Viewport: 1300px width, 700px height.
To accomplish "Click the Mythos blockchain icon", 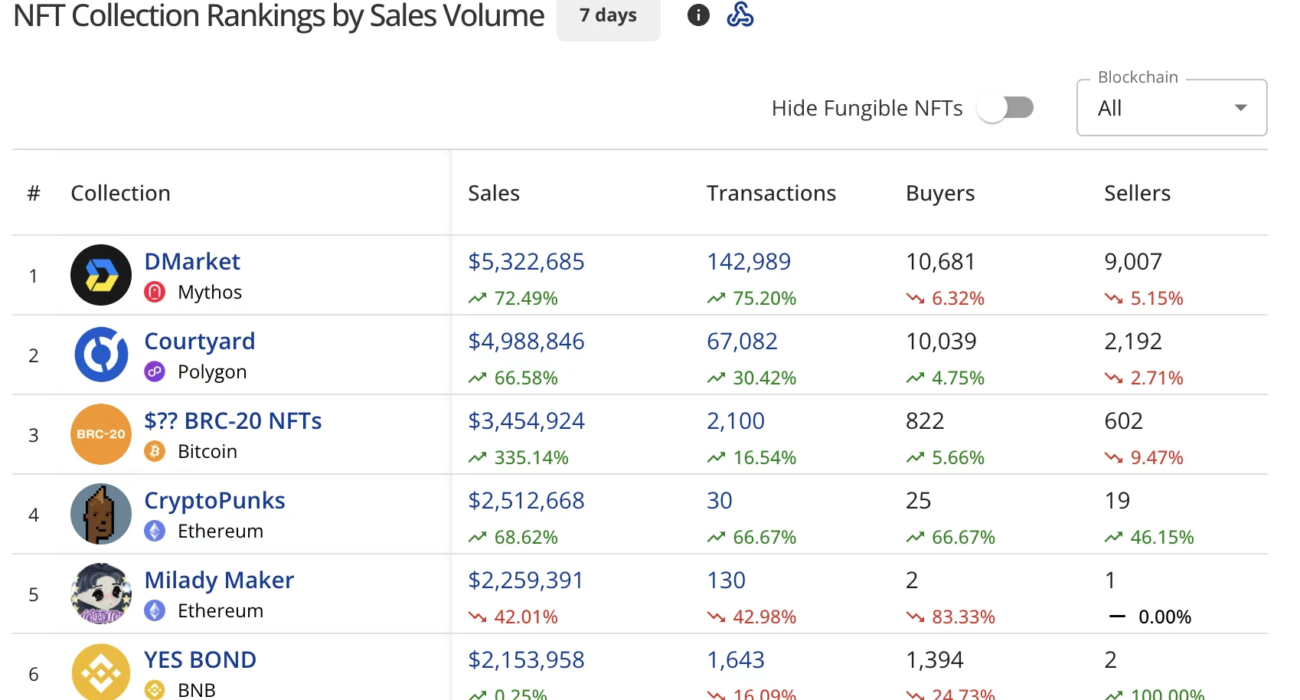I will (154, 292).
